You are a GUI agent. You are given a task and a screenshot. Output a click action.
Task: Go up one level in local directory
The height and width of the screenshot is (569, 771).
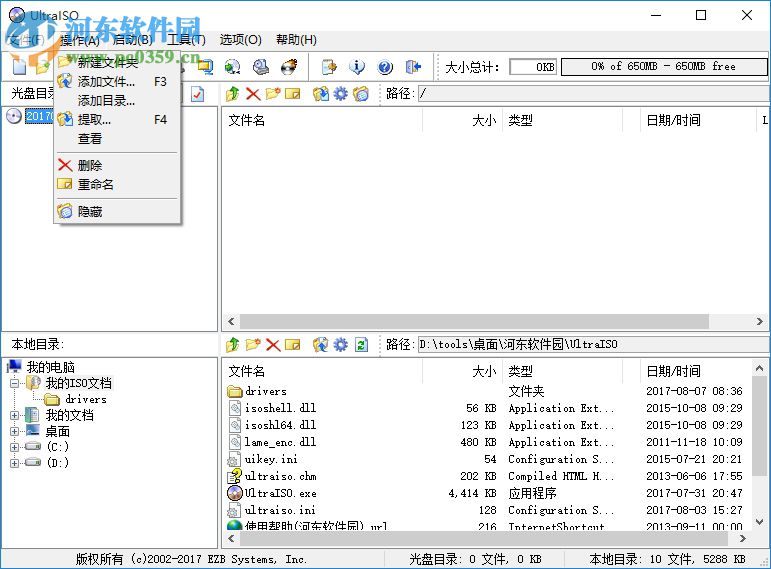233,345
